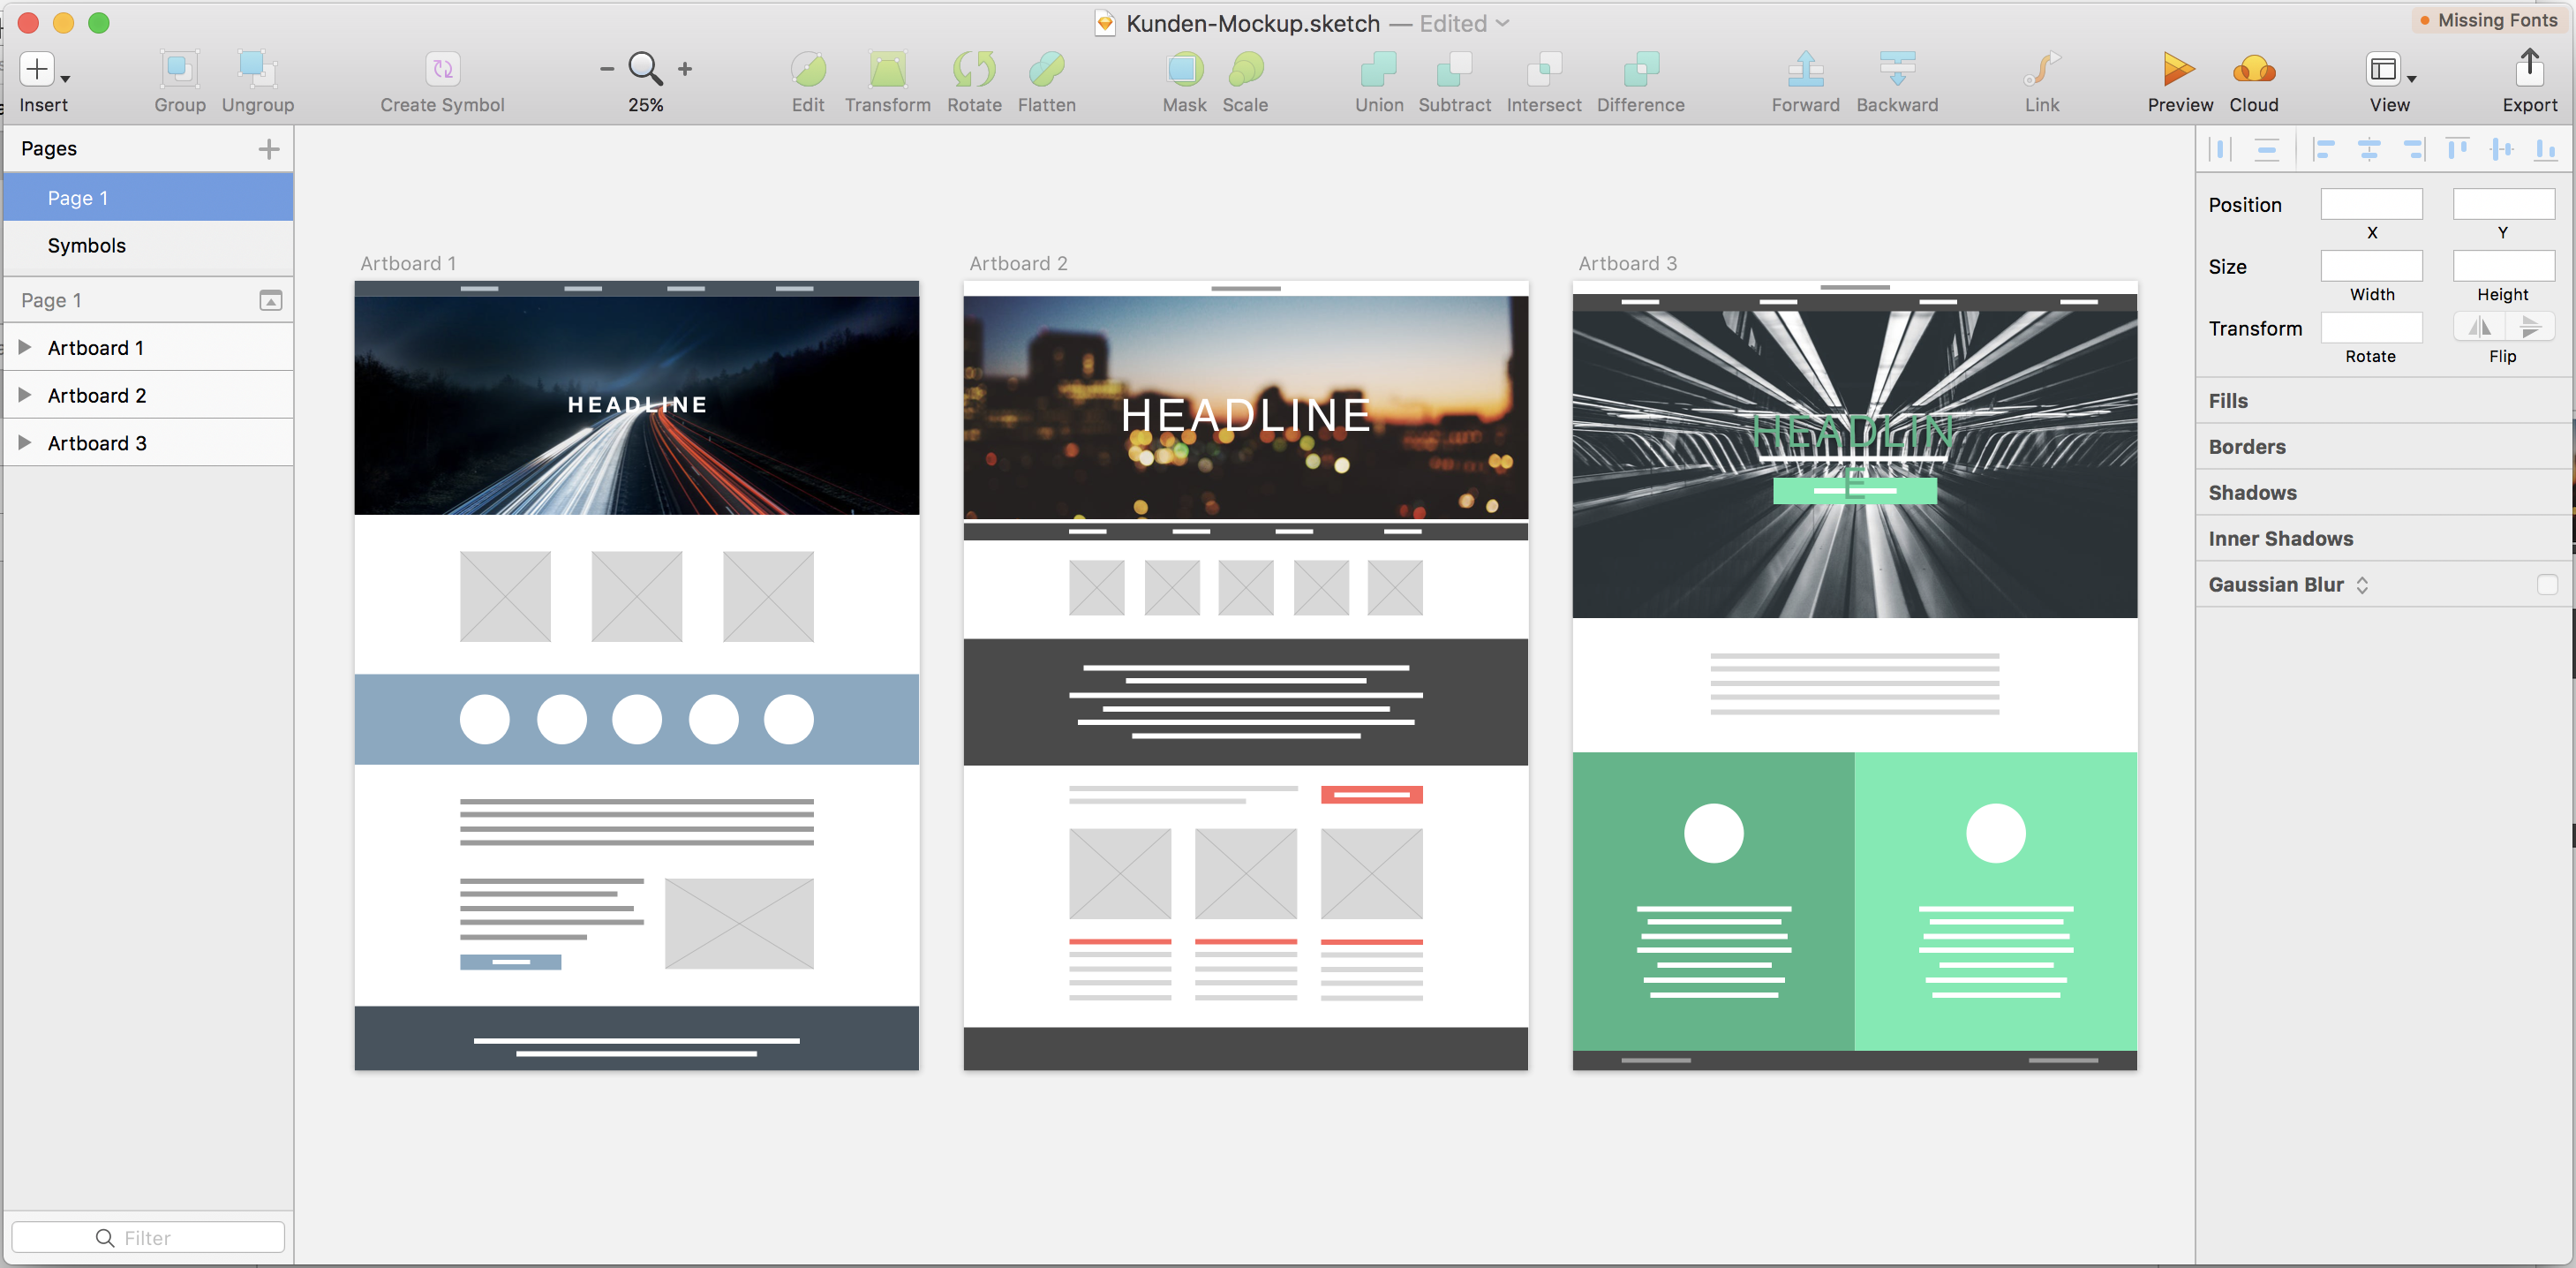This screenshot has height=1268, width=2576.
Task: Open the Gaussian Blur type dropdown
Action: tap(2362, 585)
